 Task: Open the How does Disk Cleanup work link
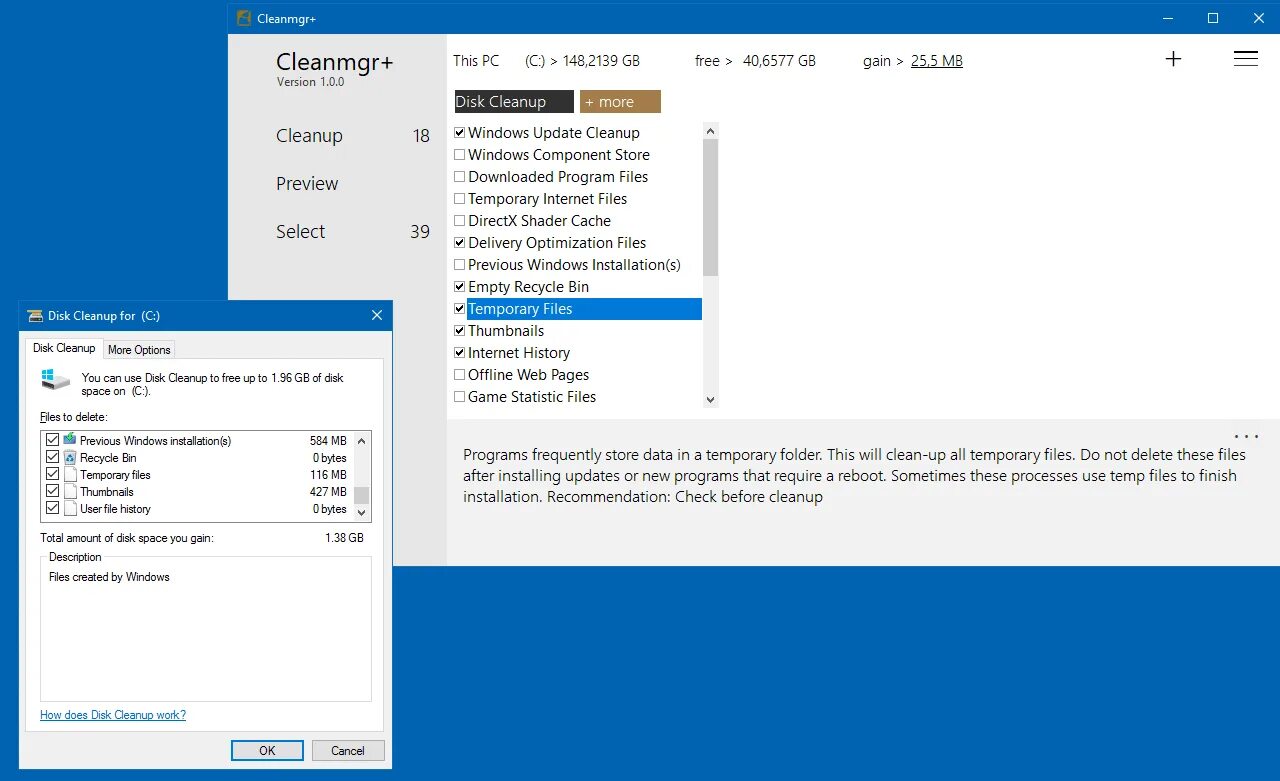coord(113,715)
